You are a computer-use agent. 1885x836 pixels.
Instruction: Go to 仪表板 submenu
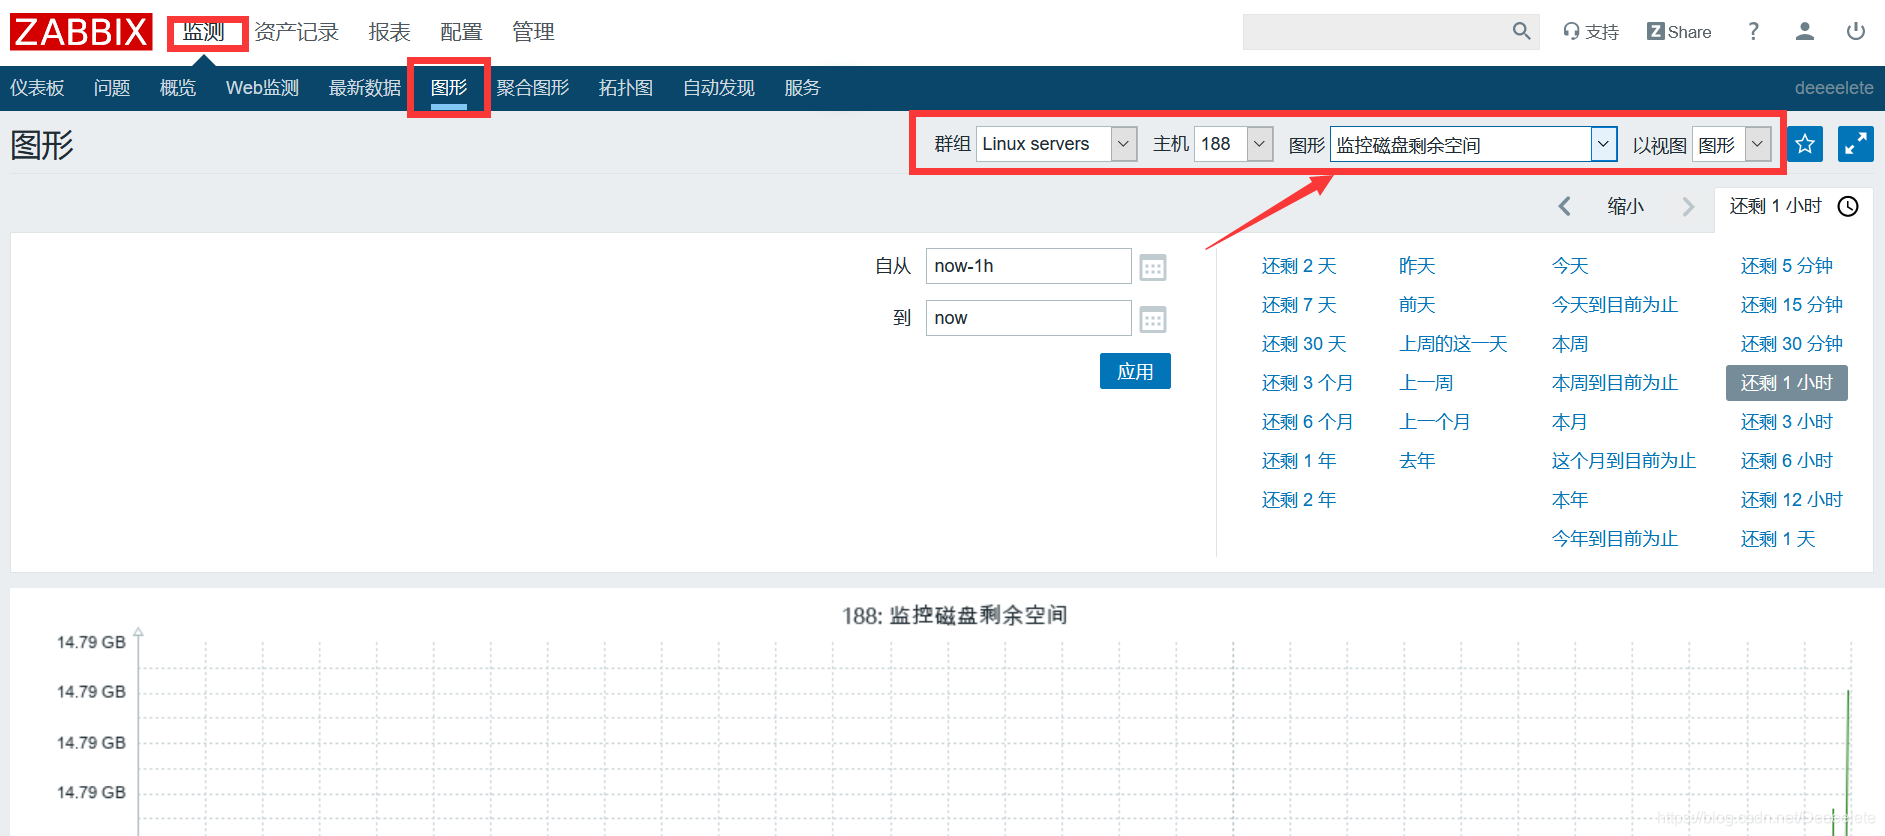point(37,88)
